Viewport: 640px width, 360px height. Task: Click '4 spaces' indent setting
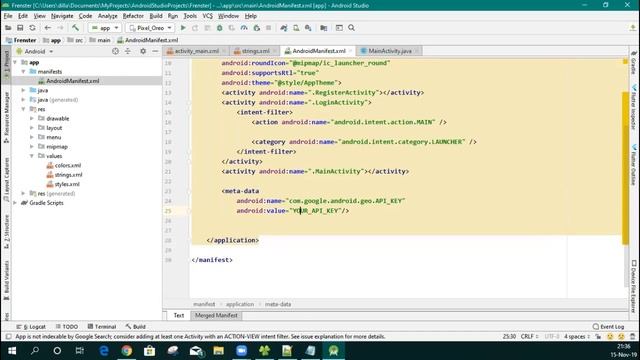576,337
